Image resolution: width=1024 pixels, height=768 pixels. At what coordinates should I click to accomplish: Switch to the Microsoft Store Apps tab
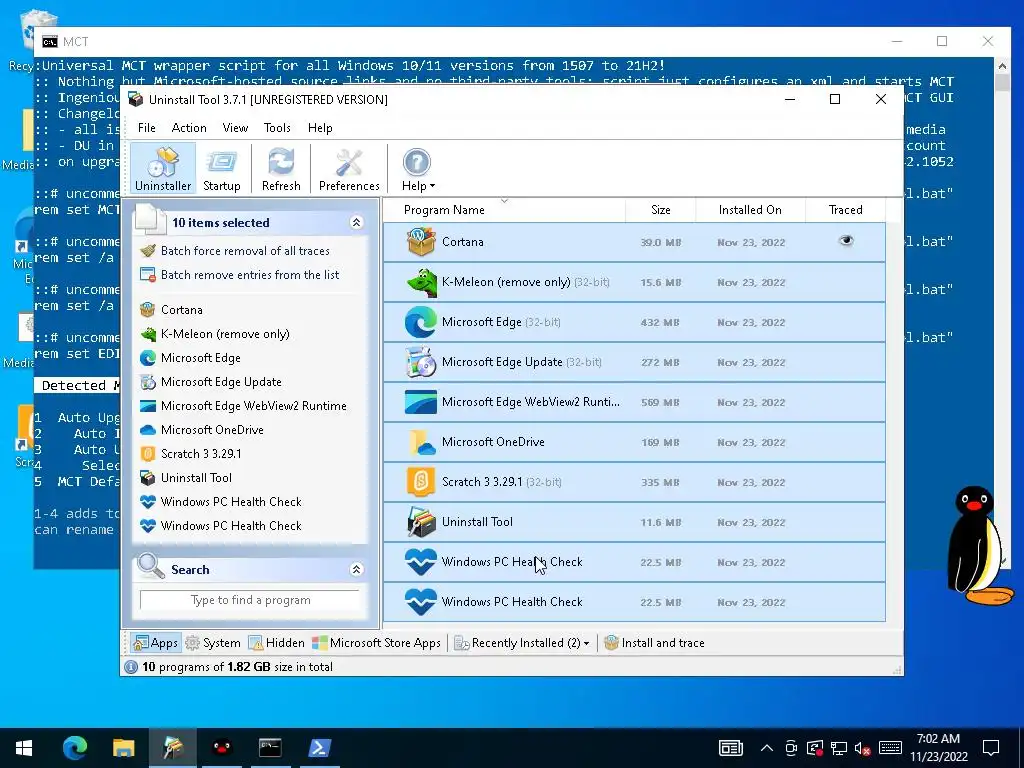(376, 643)
